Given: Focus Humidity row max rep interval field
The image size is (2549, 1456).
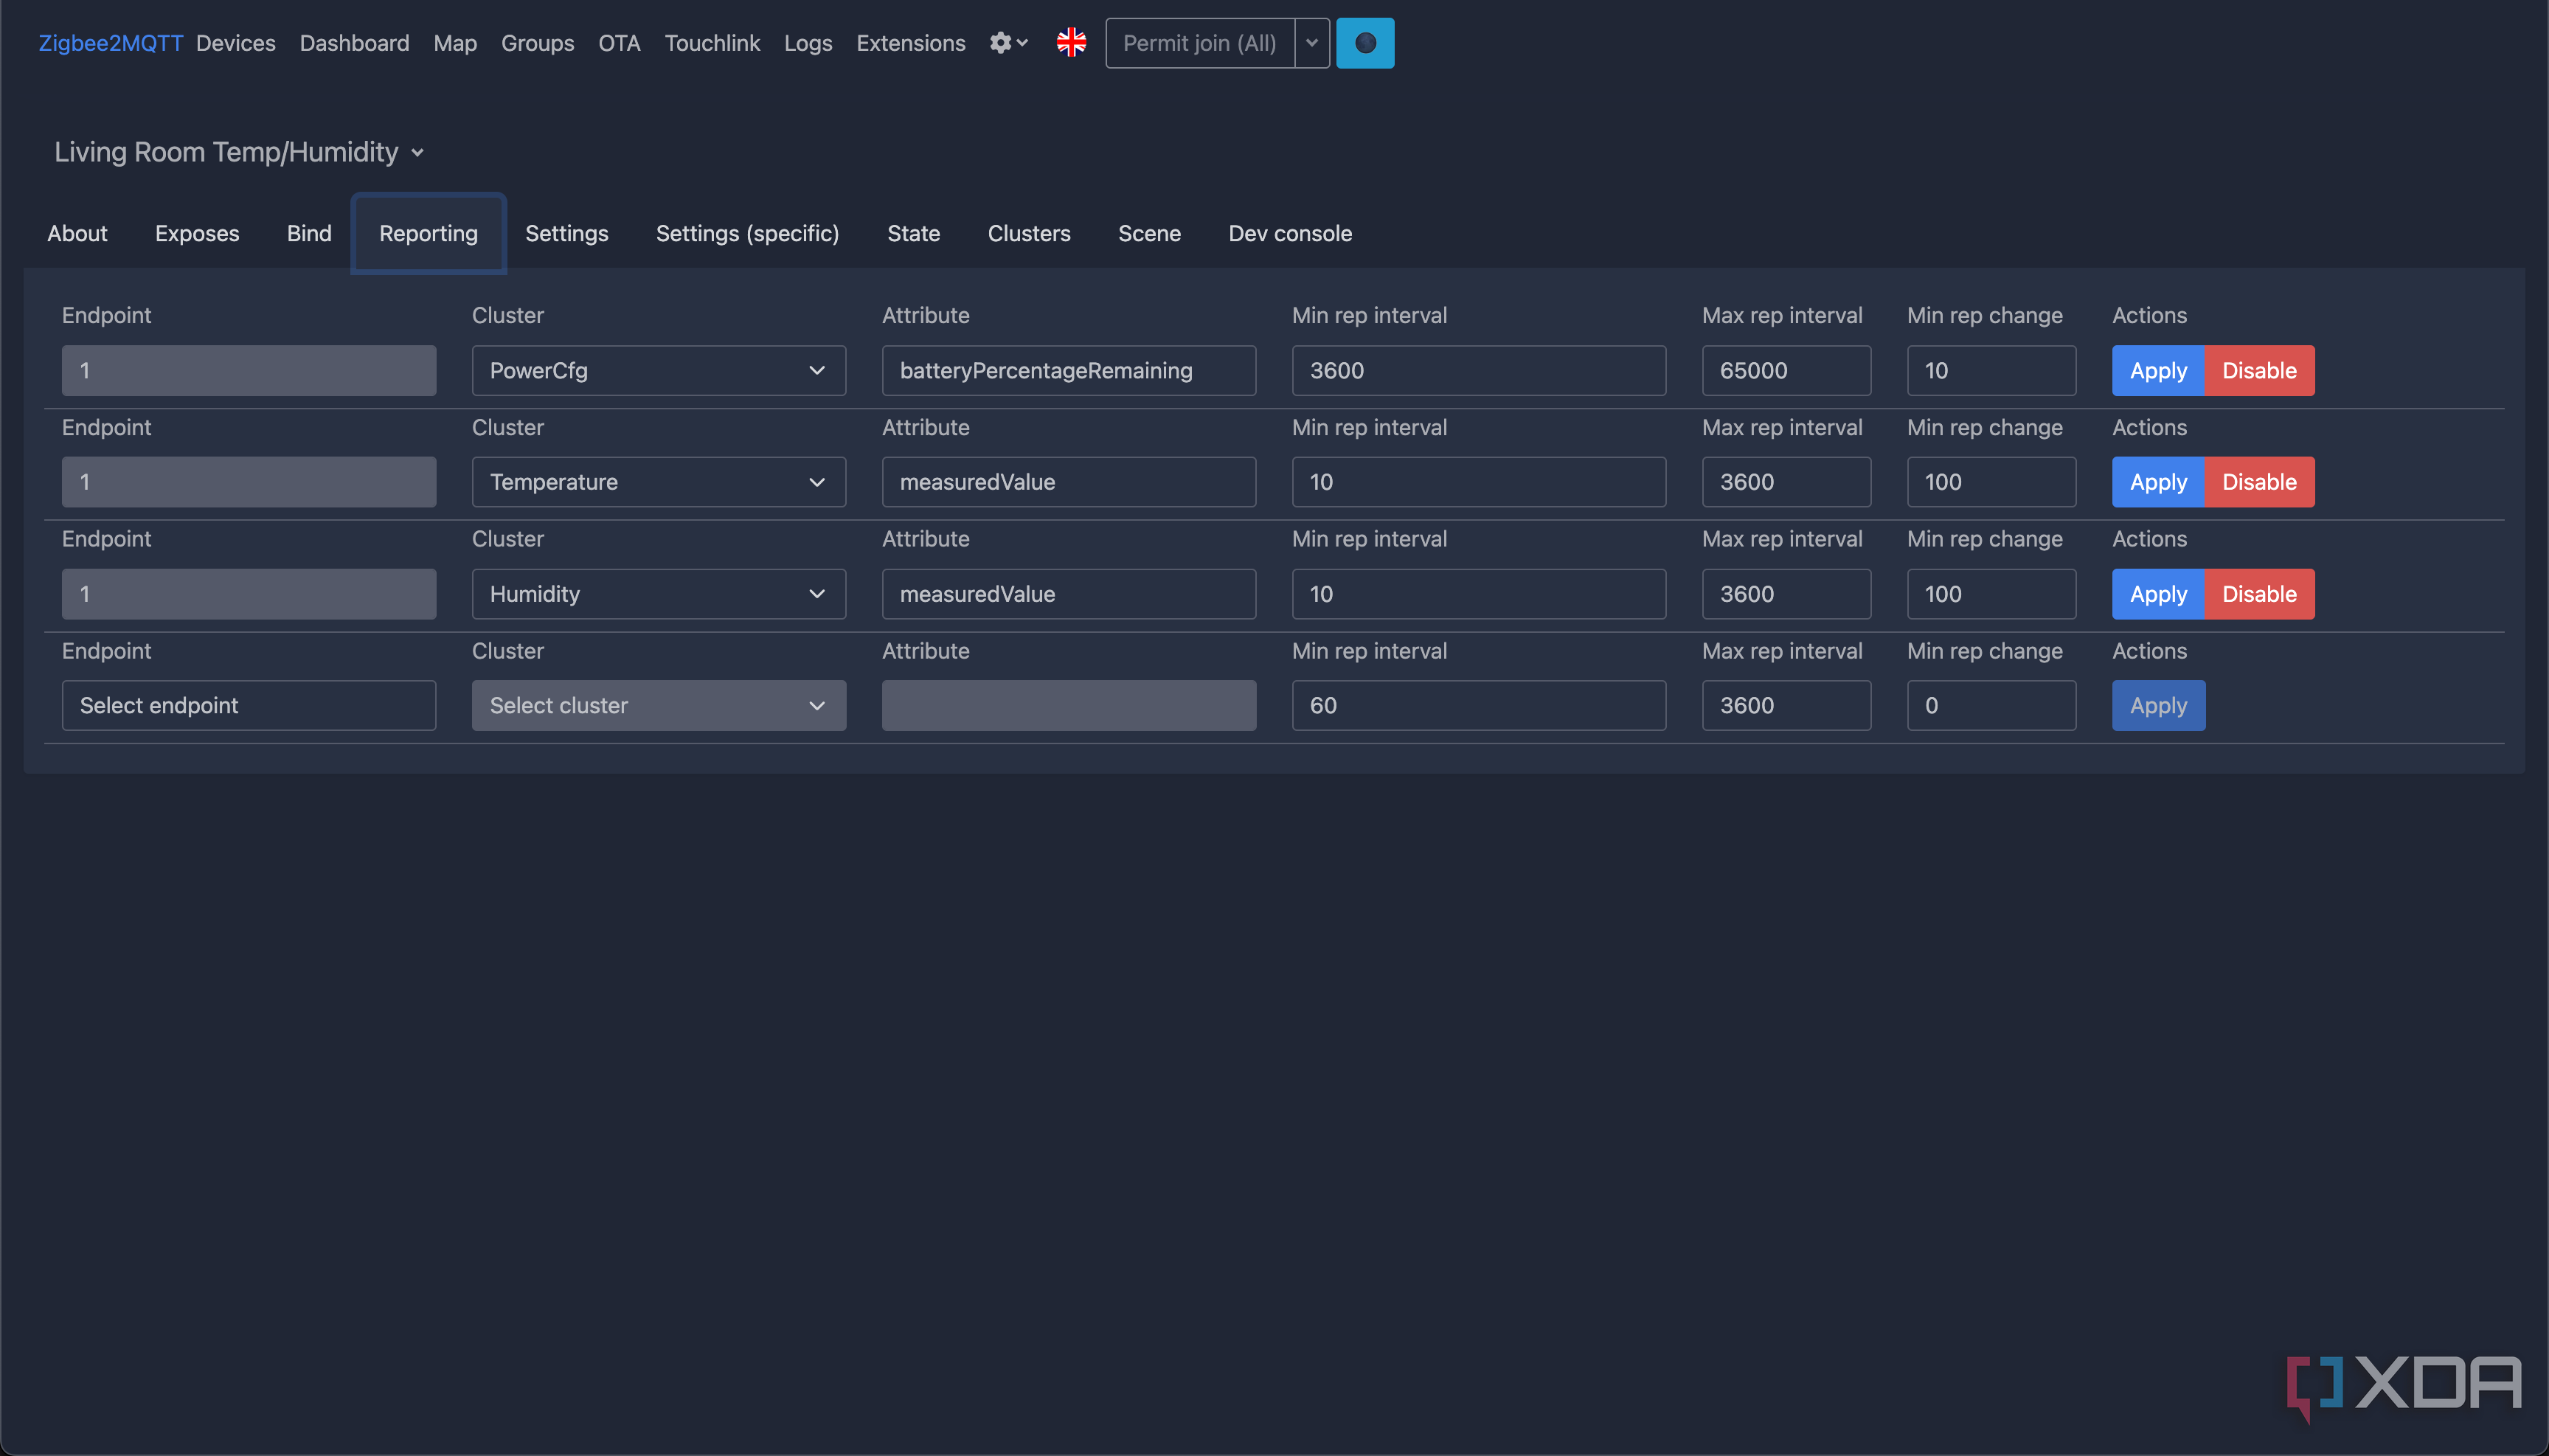Looking at the screenshot, I should 1786,594.
